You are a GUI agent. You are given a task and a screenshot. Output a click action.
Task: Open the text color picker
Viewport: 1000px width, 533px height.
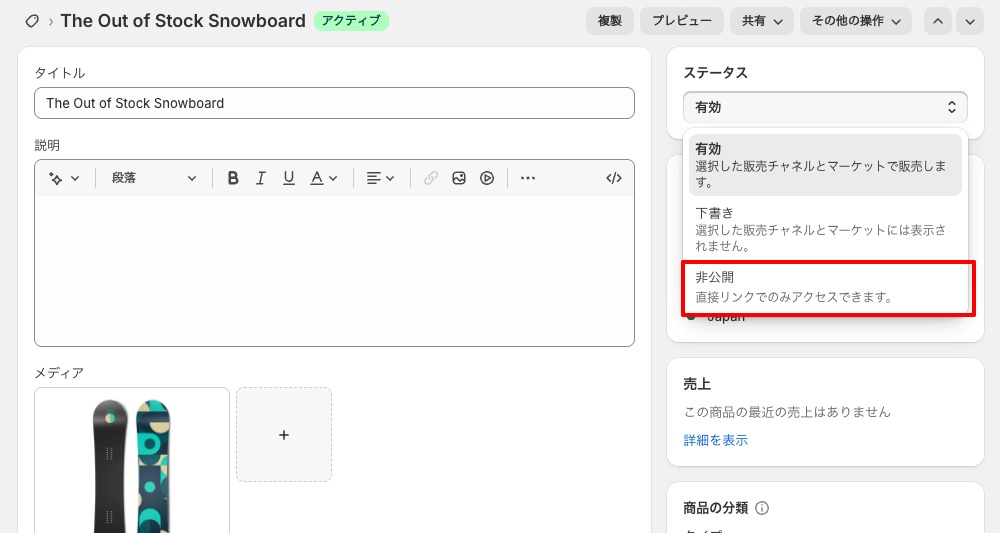(x=323, y=178)
